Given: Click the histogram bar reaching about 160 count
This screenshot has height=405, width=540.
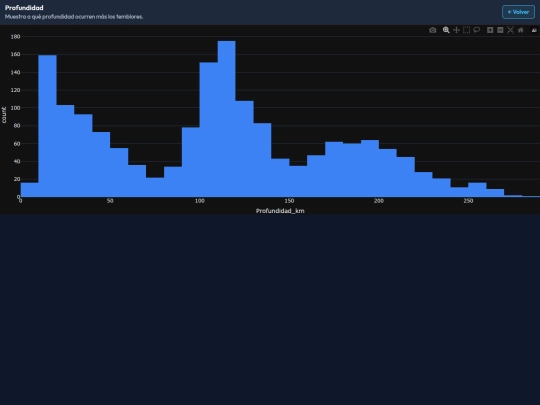Looking at the screenshot, I should pos(48,126).
